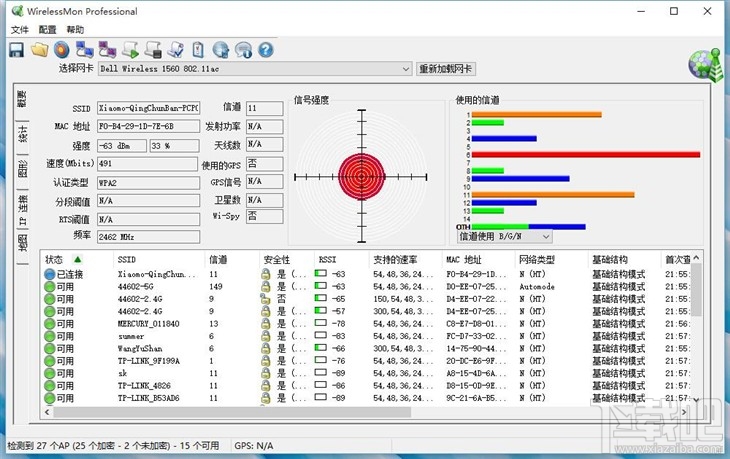Viewport: 730px width, 459px height.
Task: Click the lock icon in TP-LINK_4826 row
Action: click(x=265, y=386)
